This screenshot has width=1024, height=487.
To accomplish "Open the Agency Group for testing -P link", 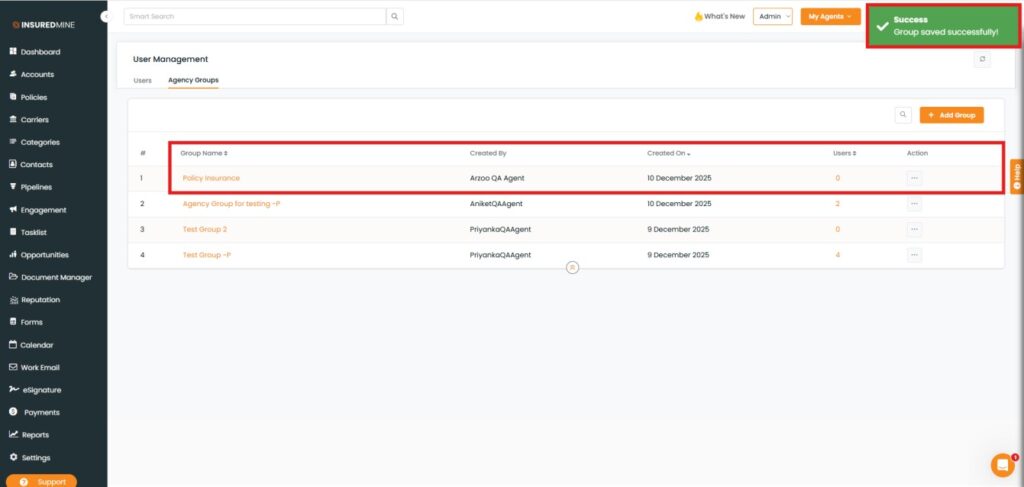I will click(231, 203).
